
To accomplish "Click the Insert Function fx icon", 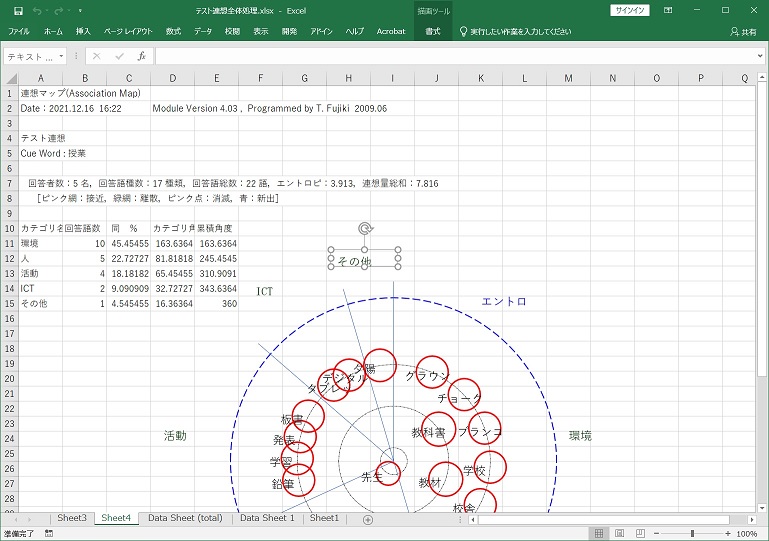I will coord(141,57).
